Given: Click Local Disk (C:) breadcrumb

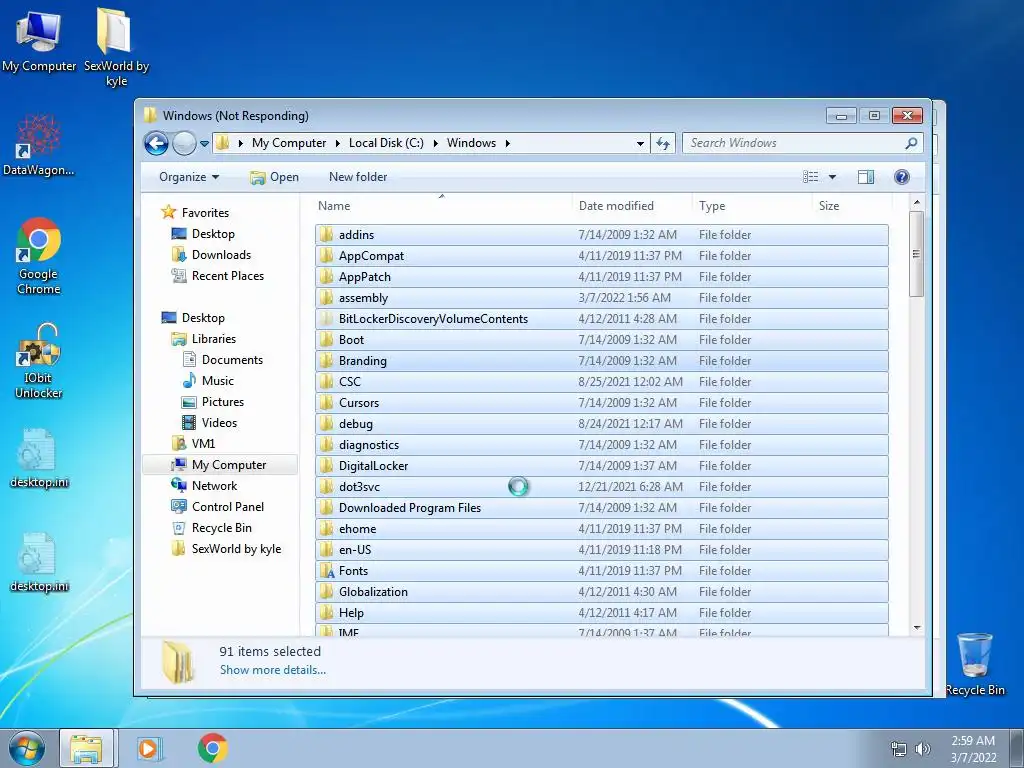Looking at the screenshot, I should coord(386,143).
